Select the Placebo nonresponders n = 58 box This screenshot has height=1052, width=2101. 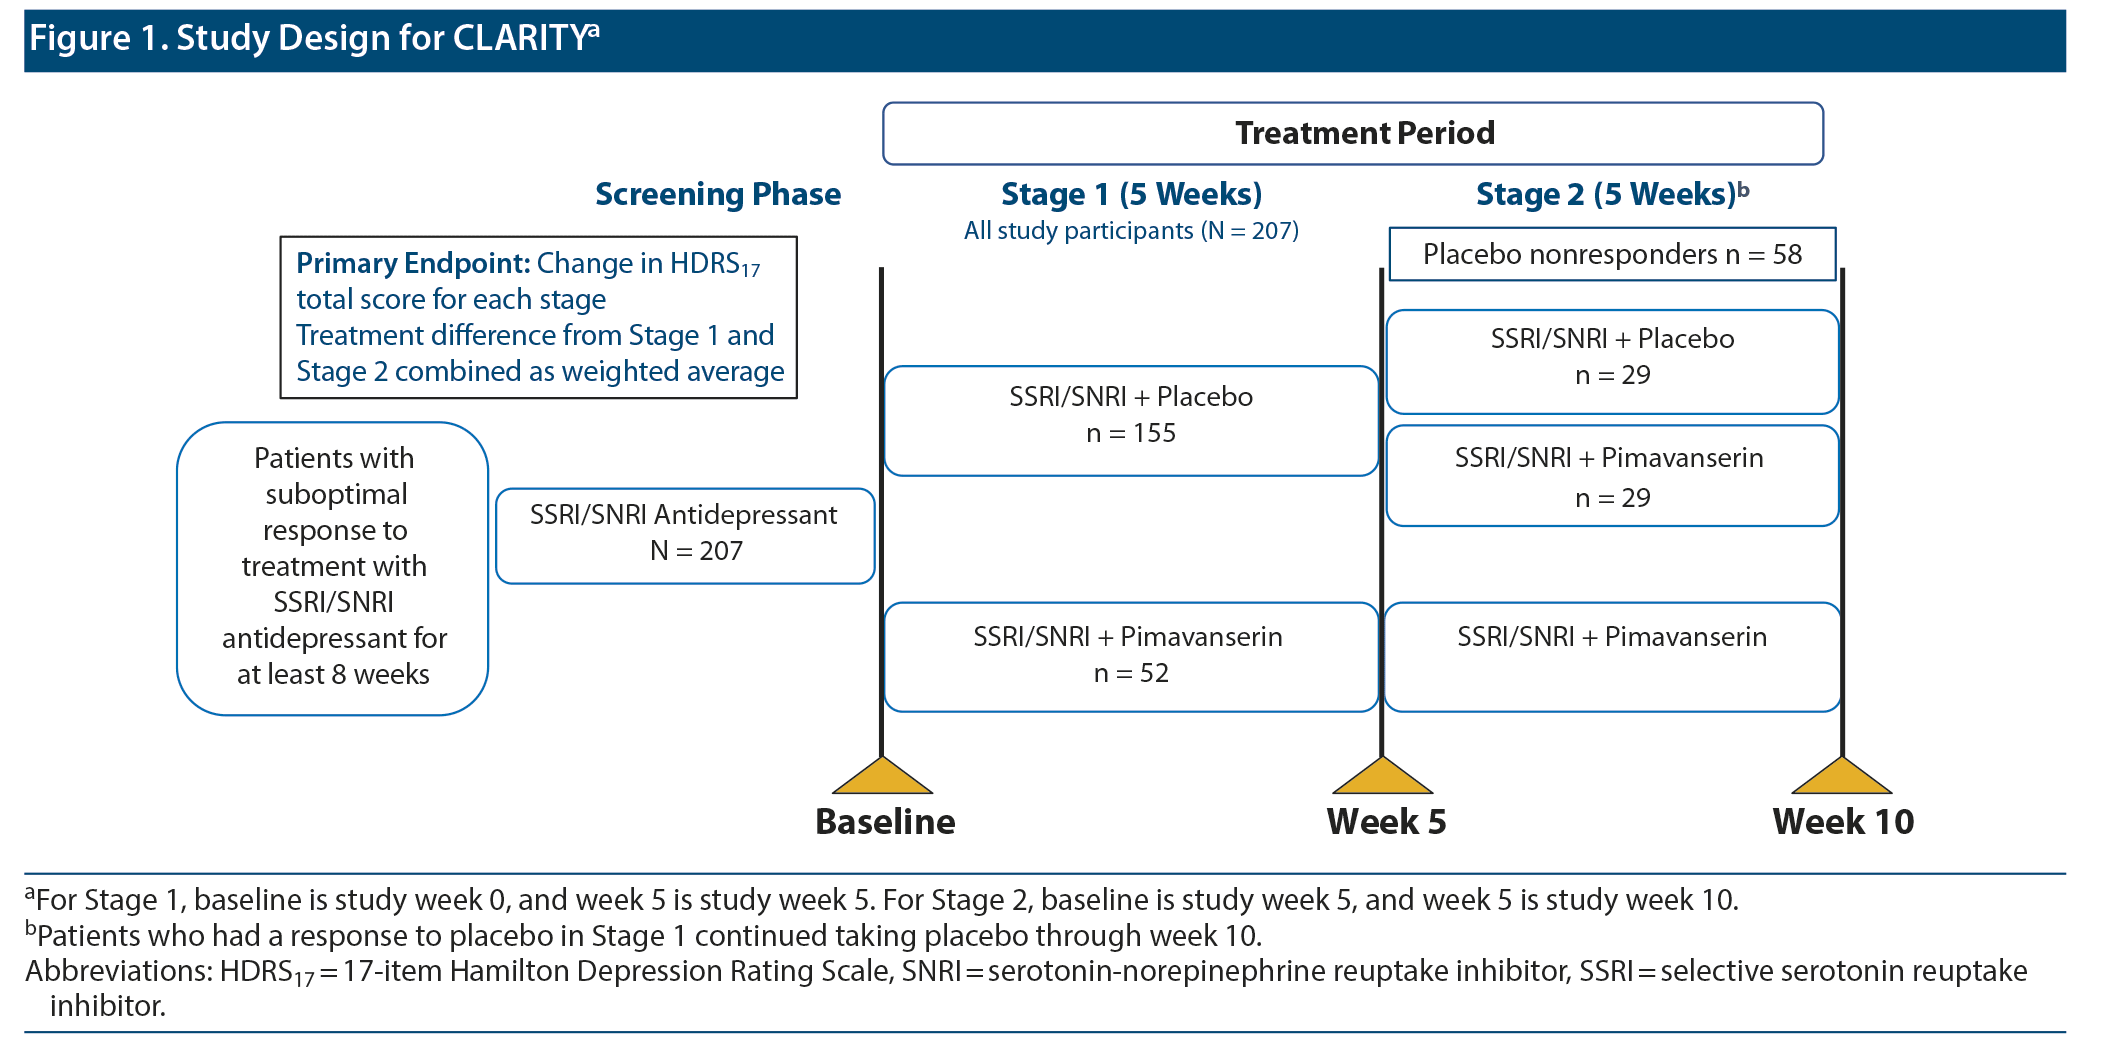(1612, 254)
